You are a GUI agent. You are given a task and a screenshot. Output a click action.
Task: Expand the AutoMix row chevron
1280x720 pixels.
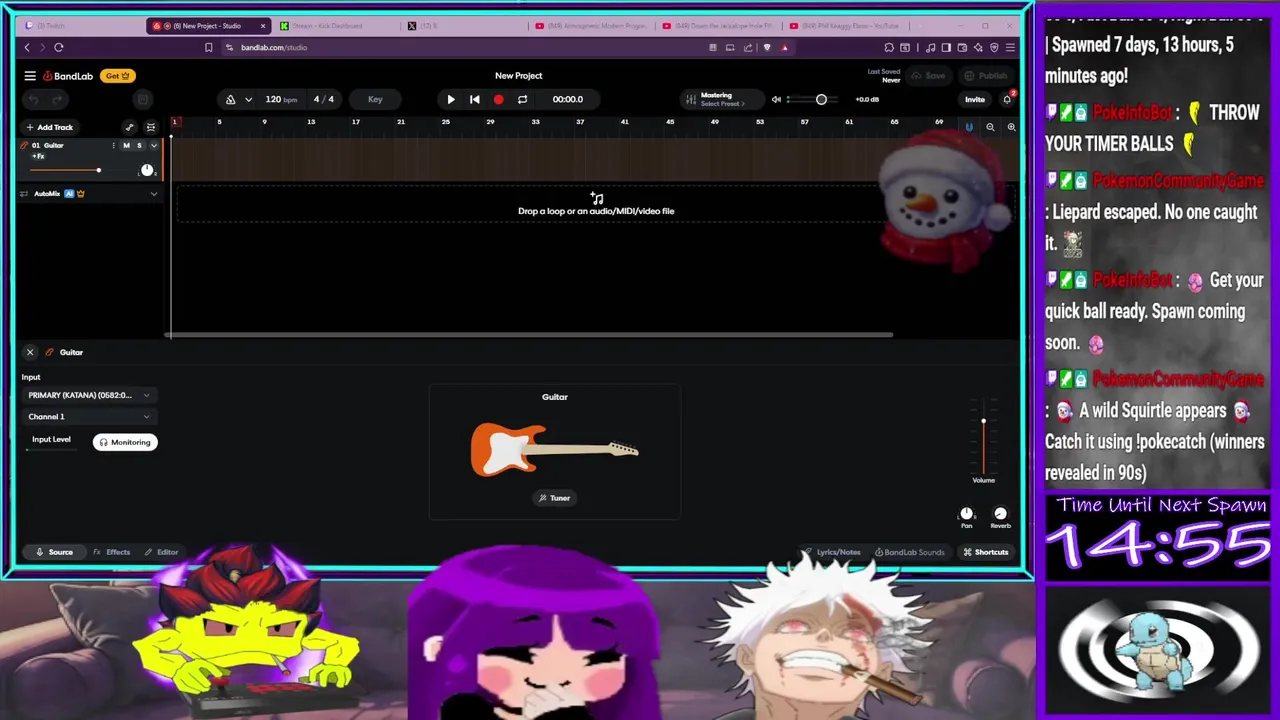pos(153,194)
